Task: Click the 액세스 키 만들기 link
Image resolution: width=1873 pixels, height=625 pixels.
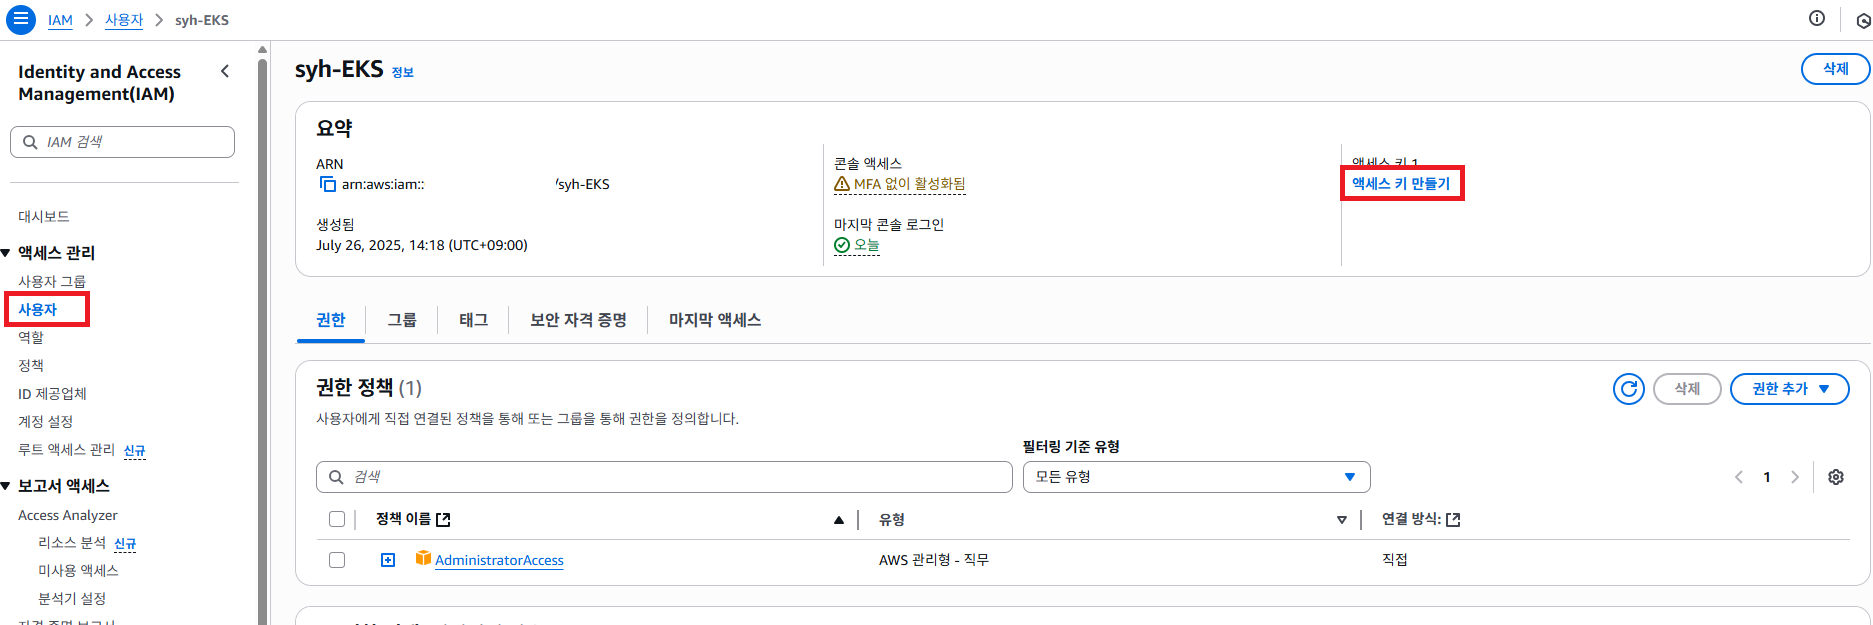Action: point(1401,184)
